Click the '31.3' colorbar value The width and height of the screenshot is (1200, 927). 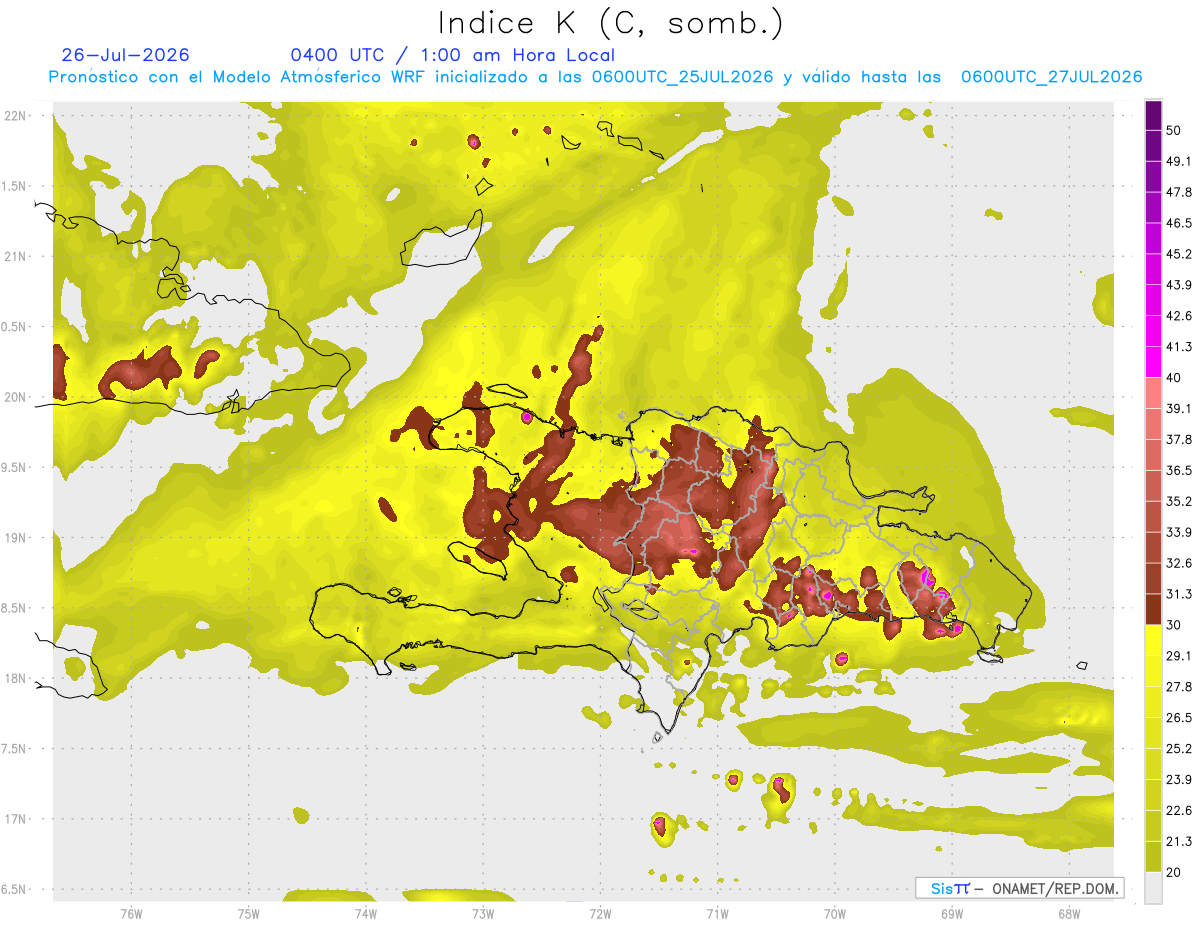[1180, 594]
